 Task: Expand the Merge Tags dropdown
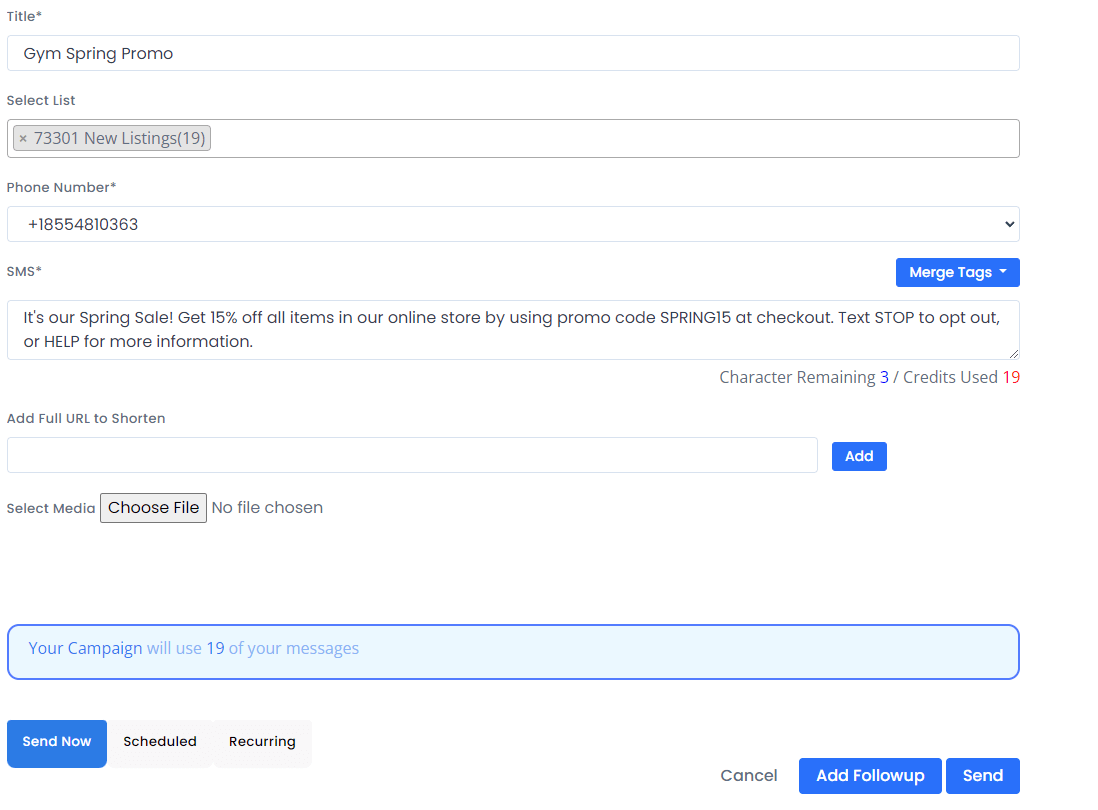pyautogui.click(x=957, y=272)
